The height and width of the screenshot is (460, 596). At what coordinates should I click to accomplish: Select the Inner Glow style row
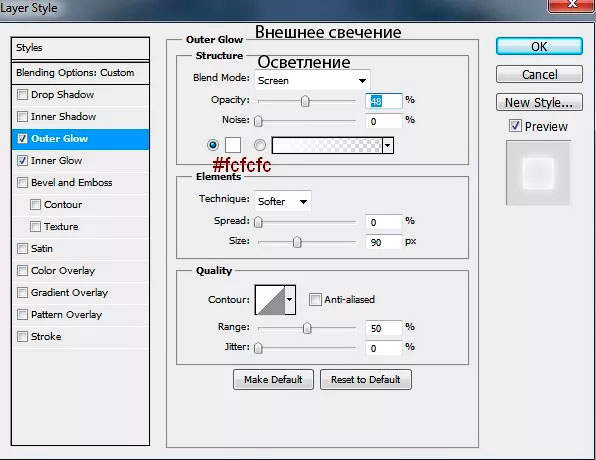click(x=81, y=161)
